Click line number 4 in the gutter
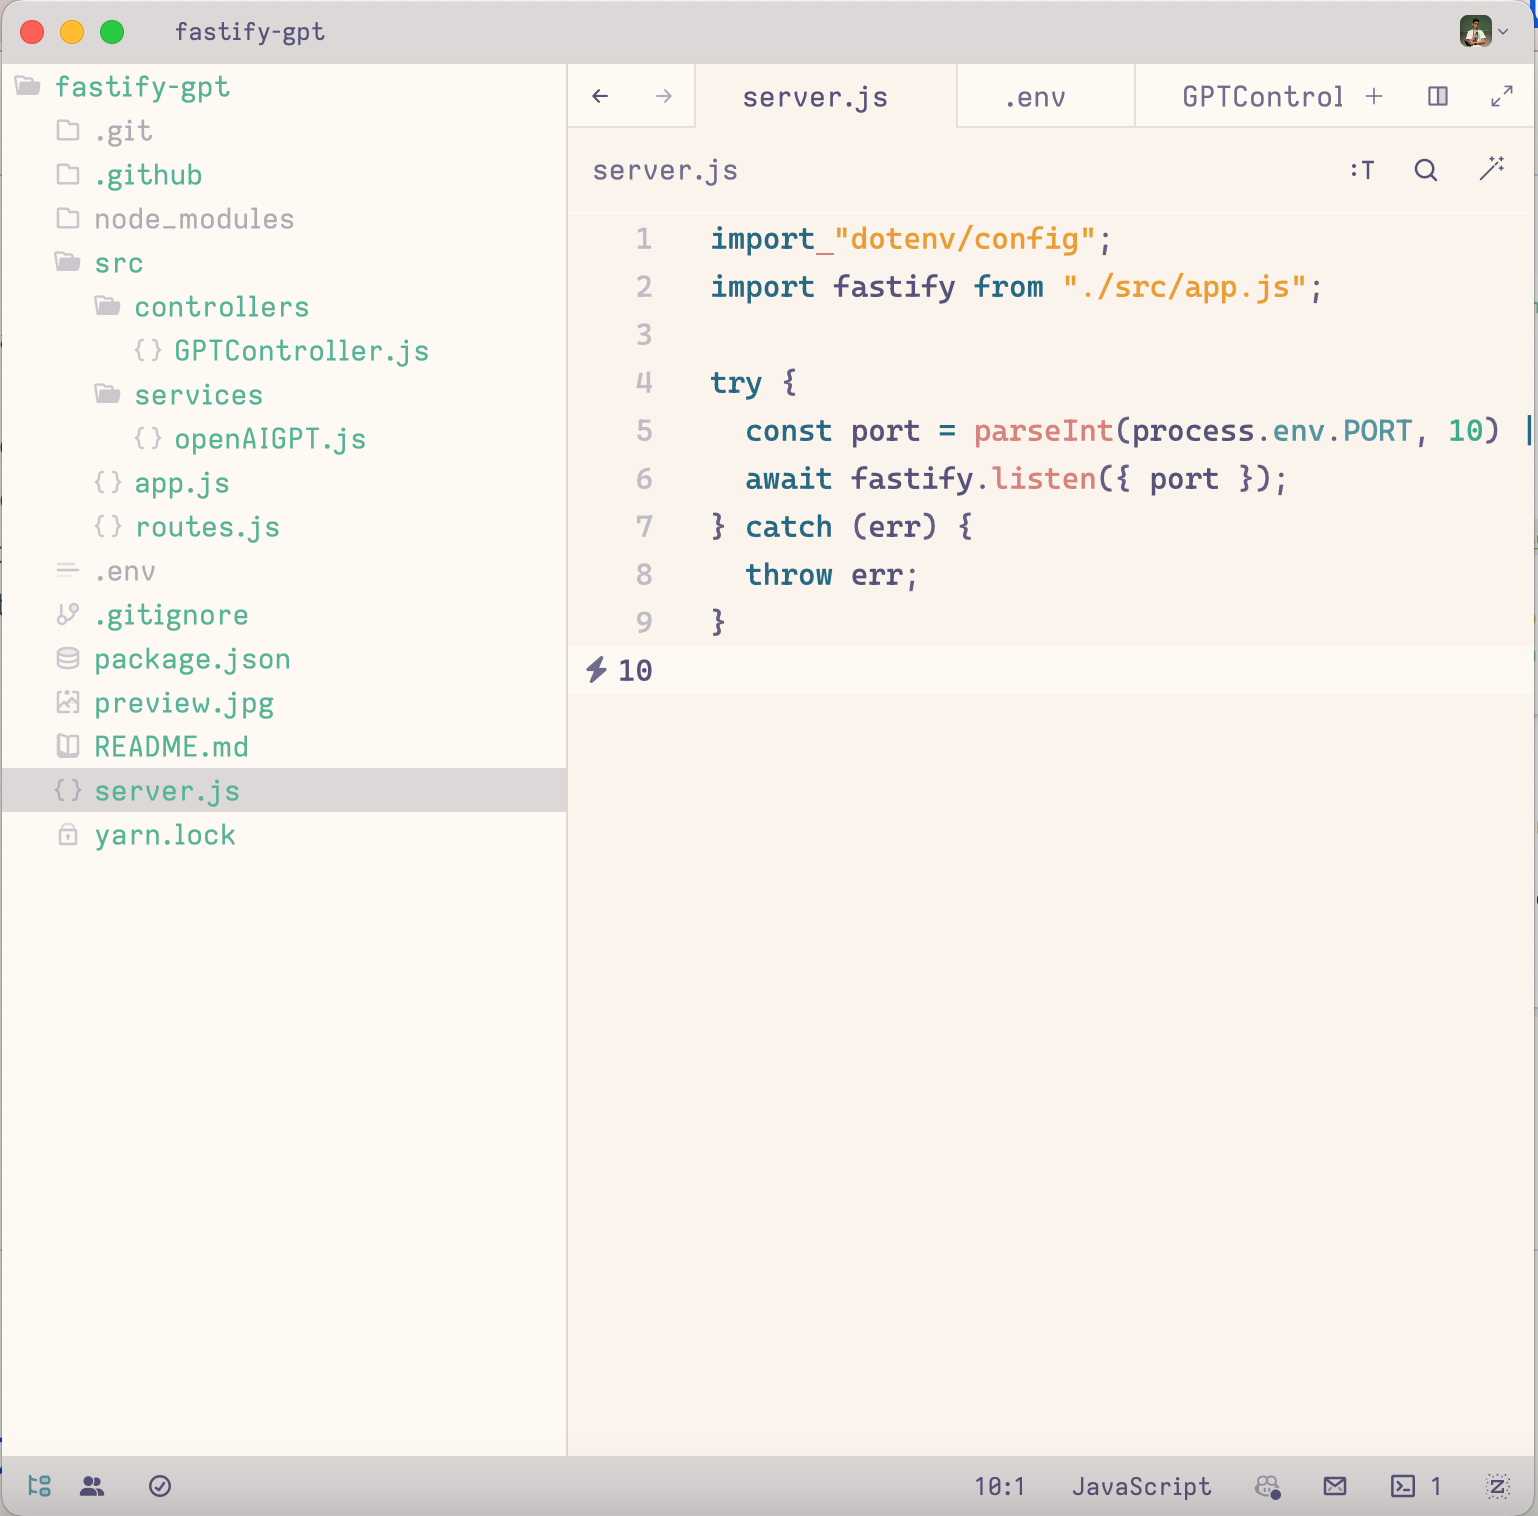This screenshot has height=1516, width=1538. 644,383
